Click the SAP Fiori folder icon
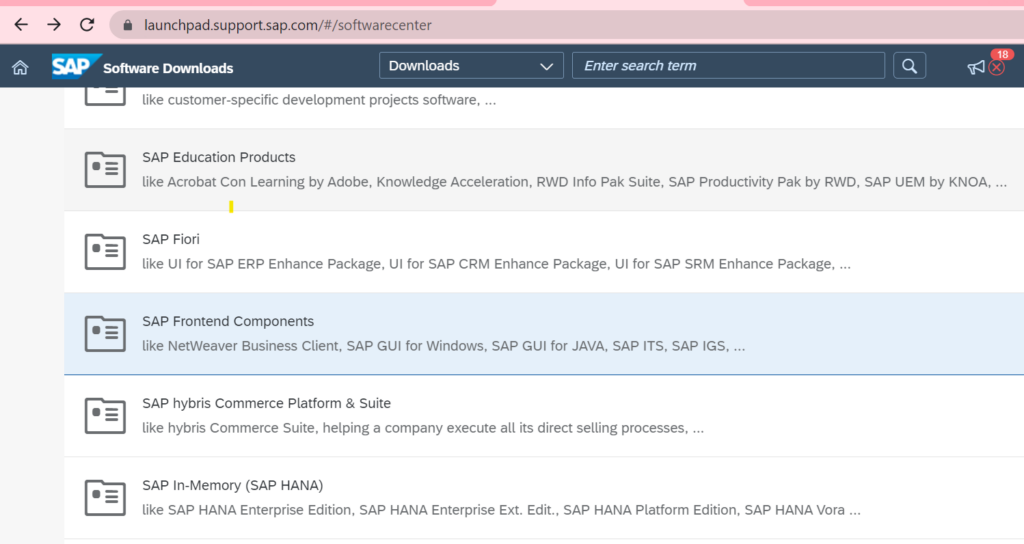 pos(105,251)
